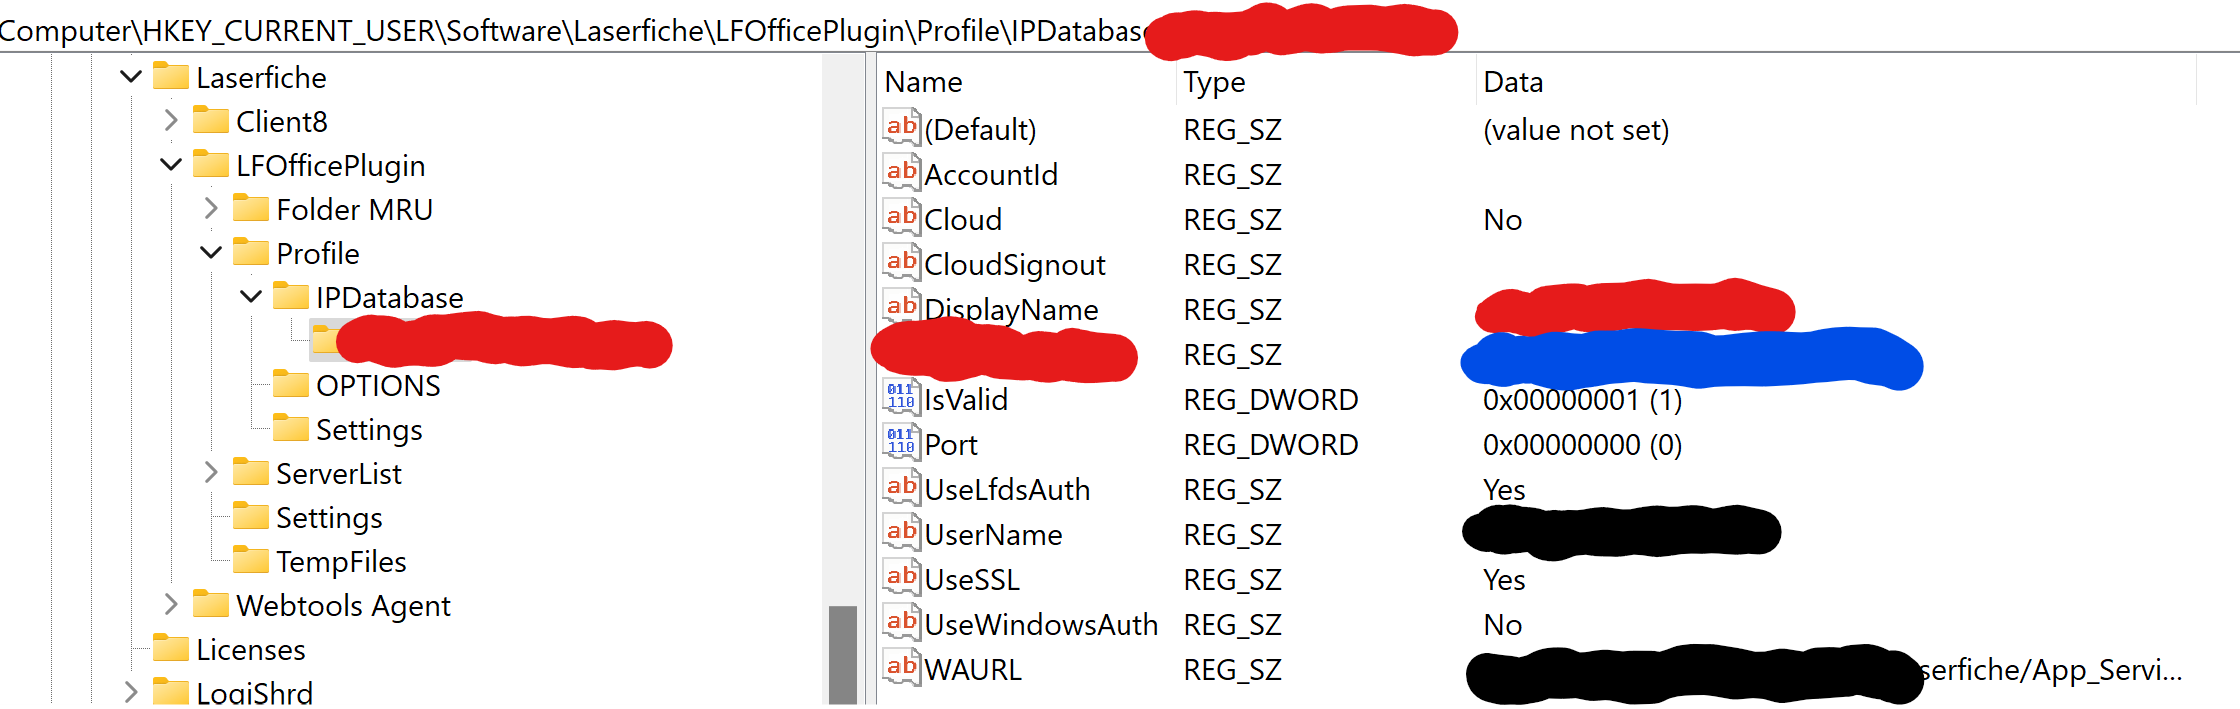
Task: Click the tree pane vertical scrollbar thumb
Action: pyautogui.click(x=843, y=655)
